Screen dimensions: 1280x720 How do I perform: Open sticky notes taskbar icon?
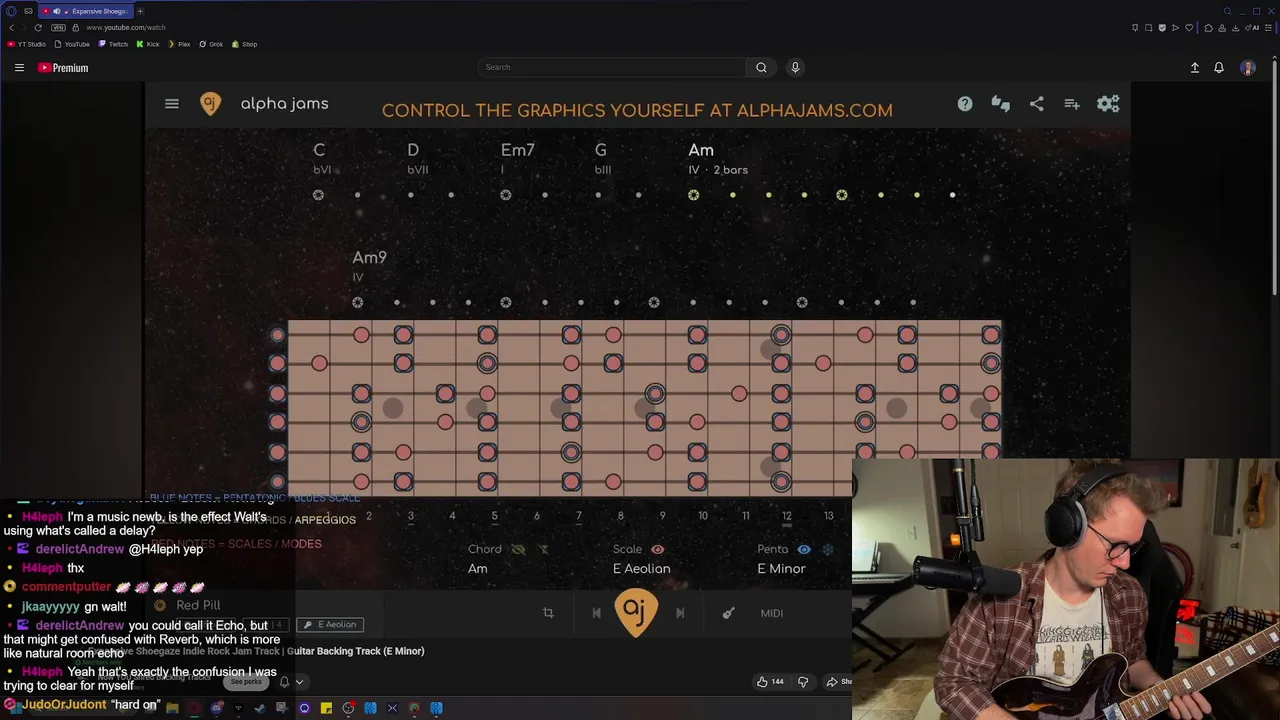pos(326,708)
